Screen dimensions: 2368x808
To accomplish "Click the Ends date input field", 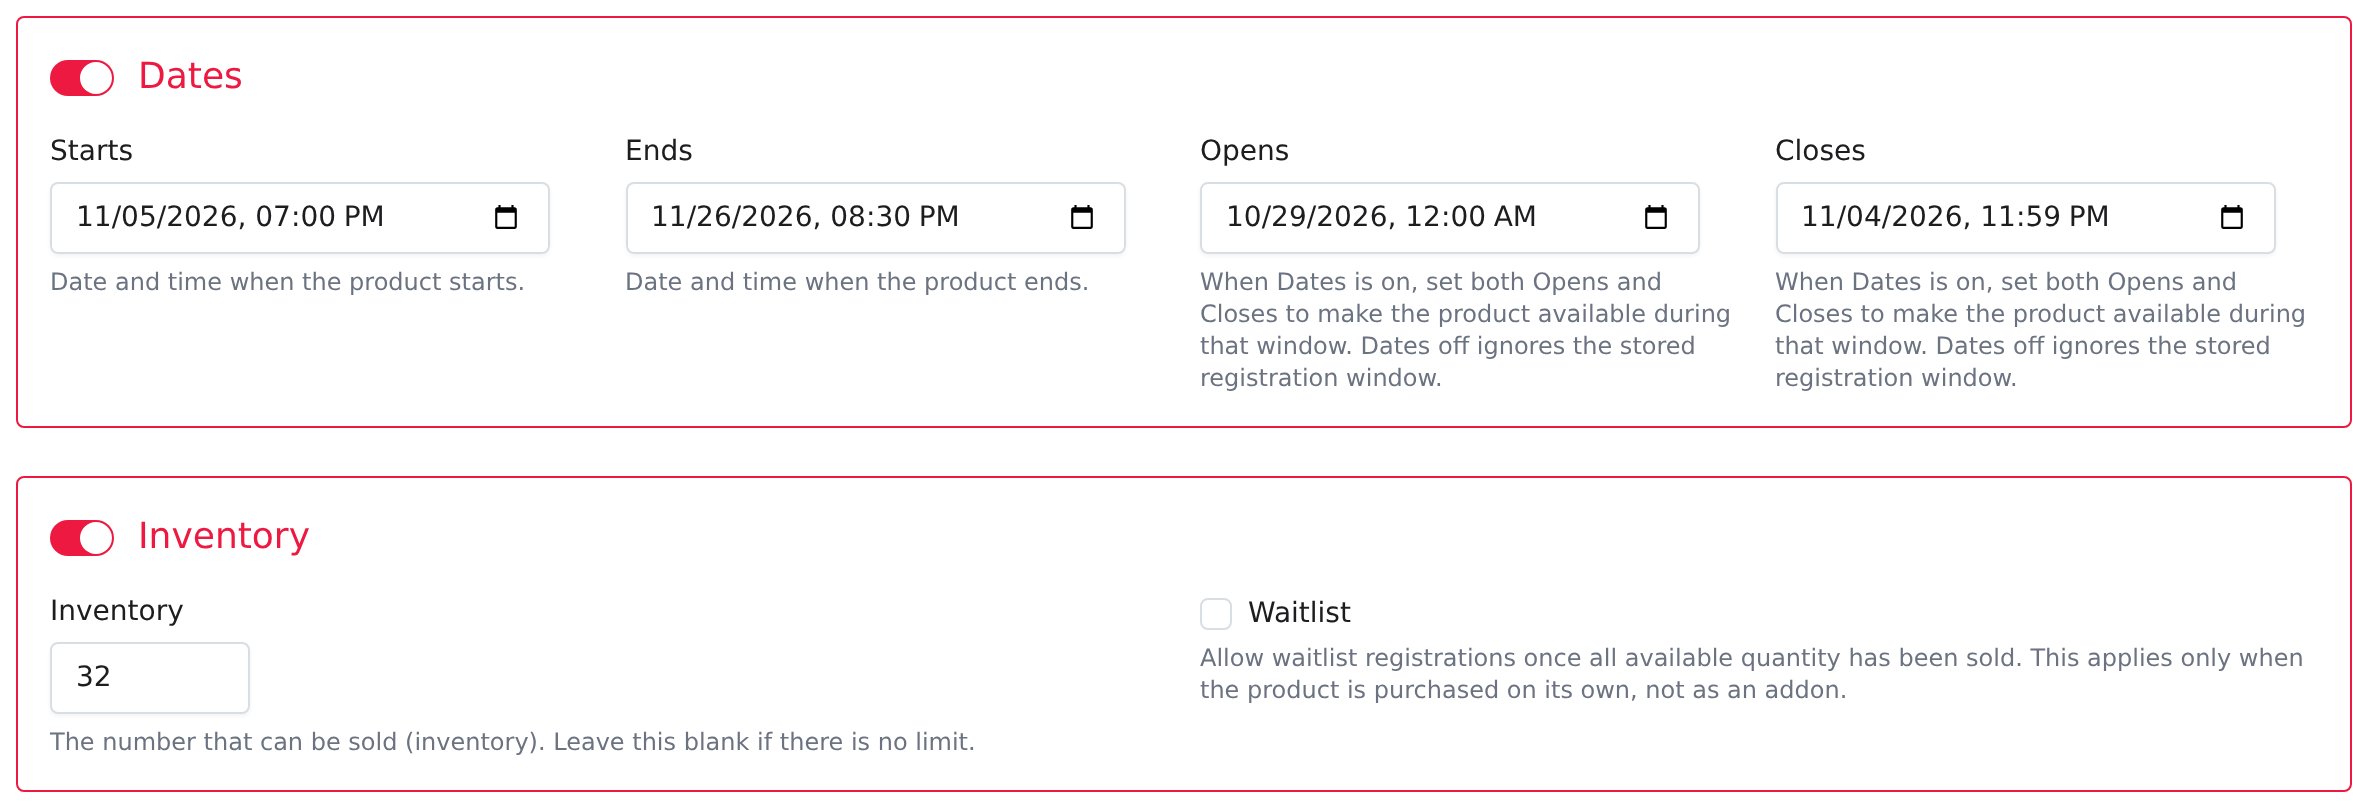I will [875, 218].
